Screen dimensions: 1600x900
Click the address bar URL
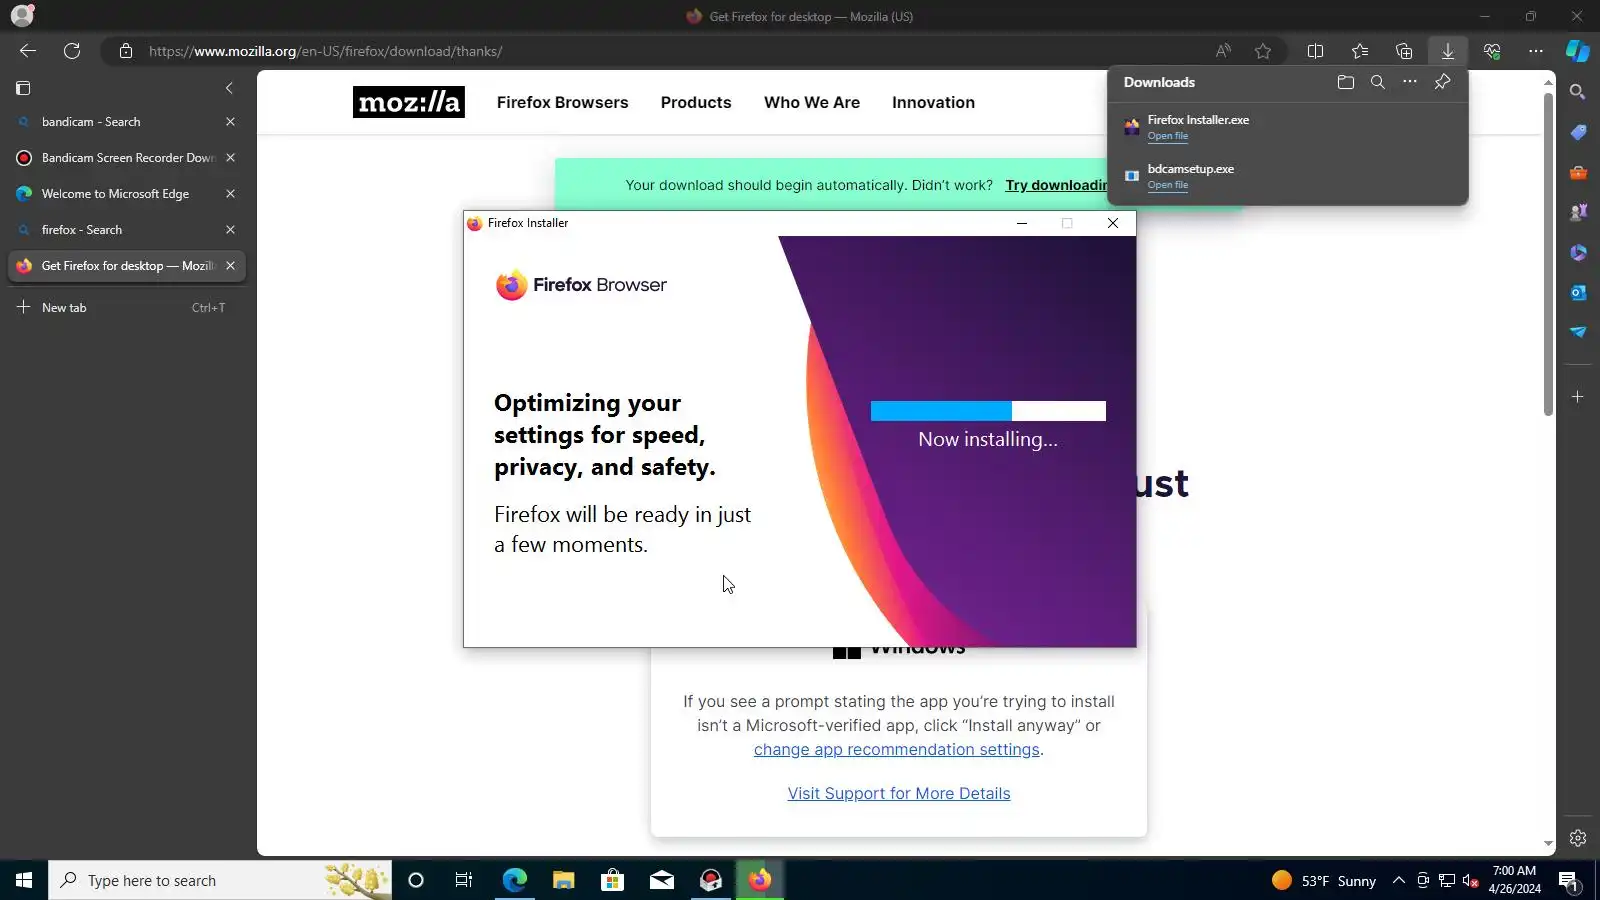click(x=325, y=51)
